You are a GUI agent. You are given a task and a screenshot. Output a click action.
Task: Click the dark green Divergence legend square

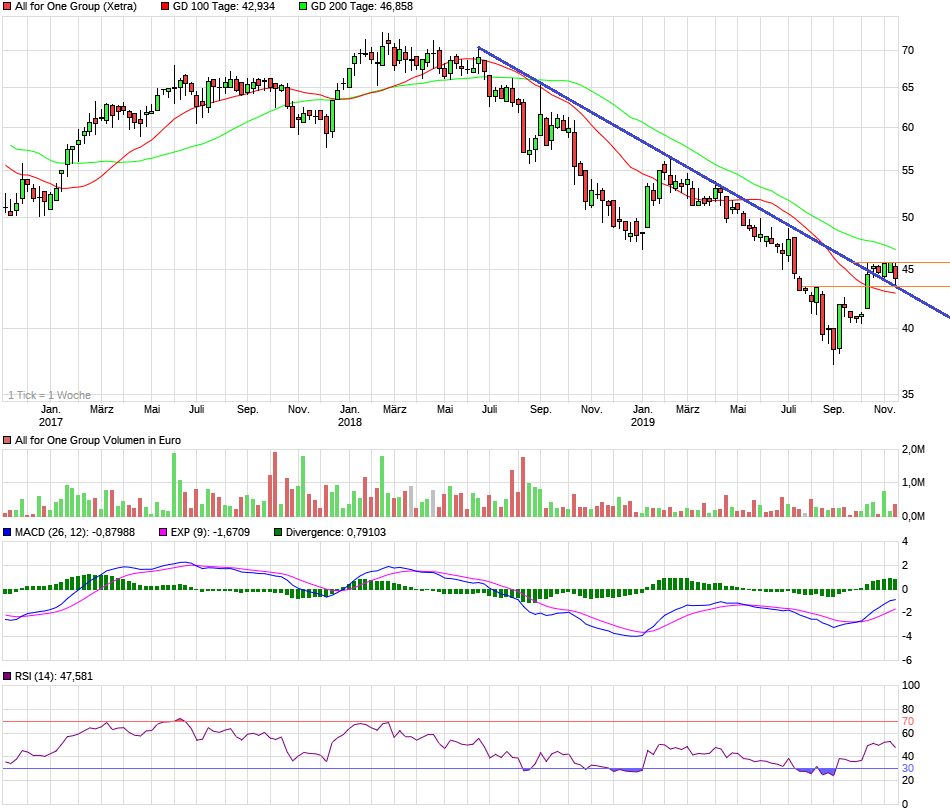[x=278, y=532]
